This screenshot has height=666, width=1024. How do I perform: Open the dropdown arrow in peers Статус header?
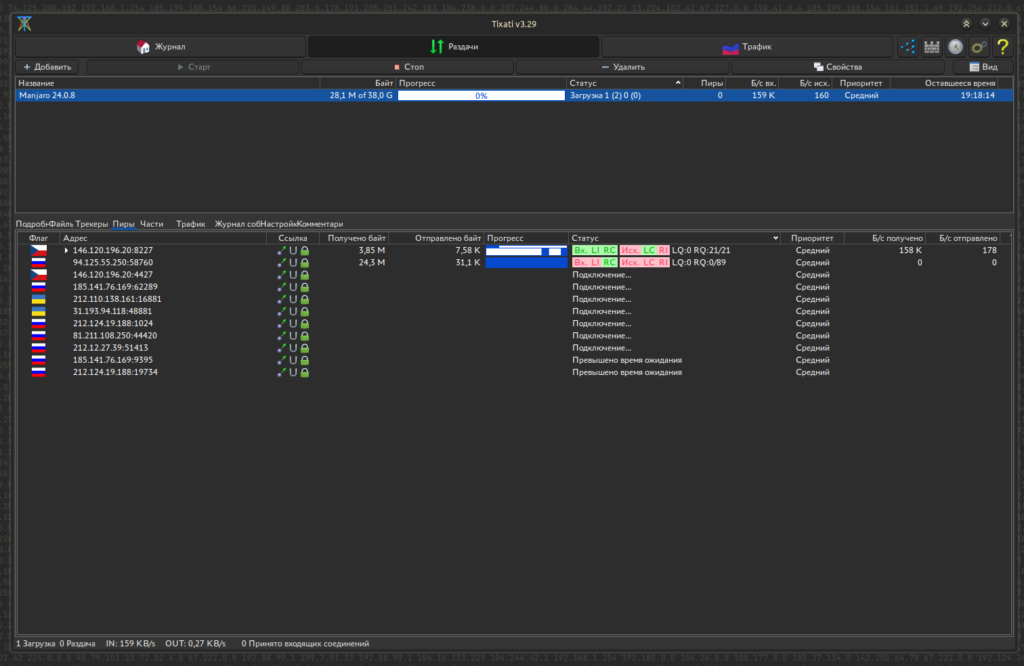(x=775, y=238)
